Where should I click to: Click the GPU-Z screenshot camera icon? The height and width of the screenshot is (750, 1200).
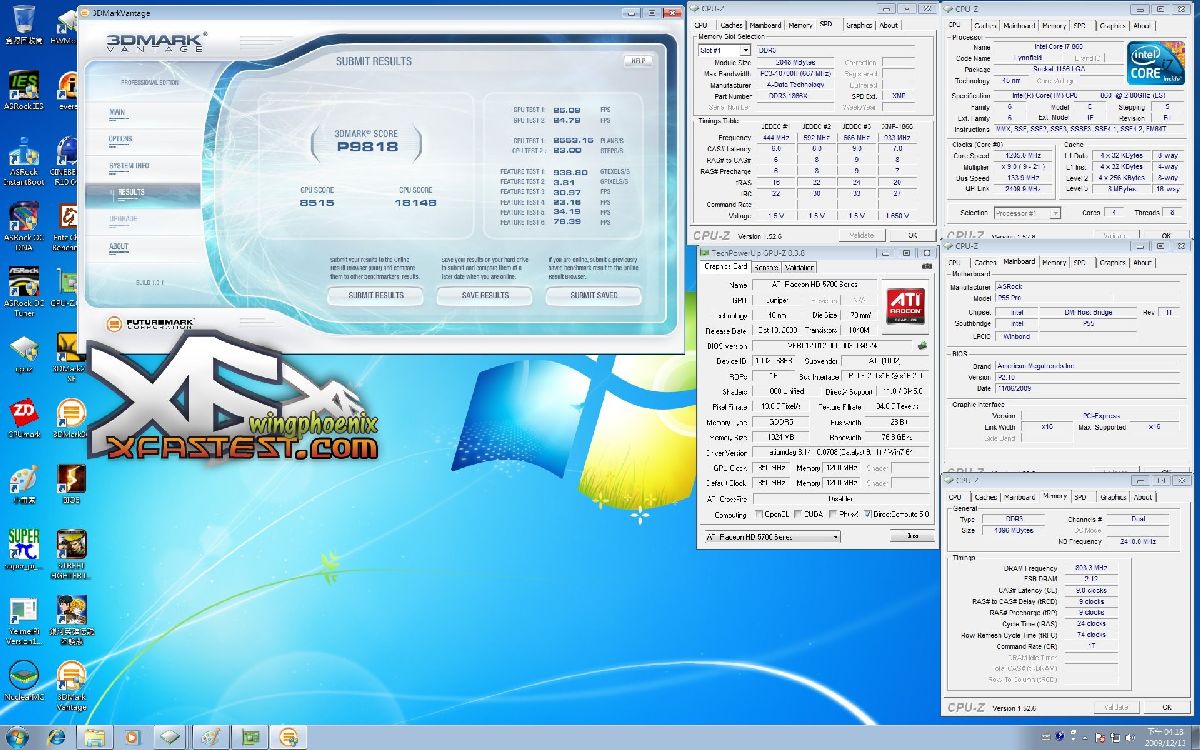click(x=927, y=267)
